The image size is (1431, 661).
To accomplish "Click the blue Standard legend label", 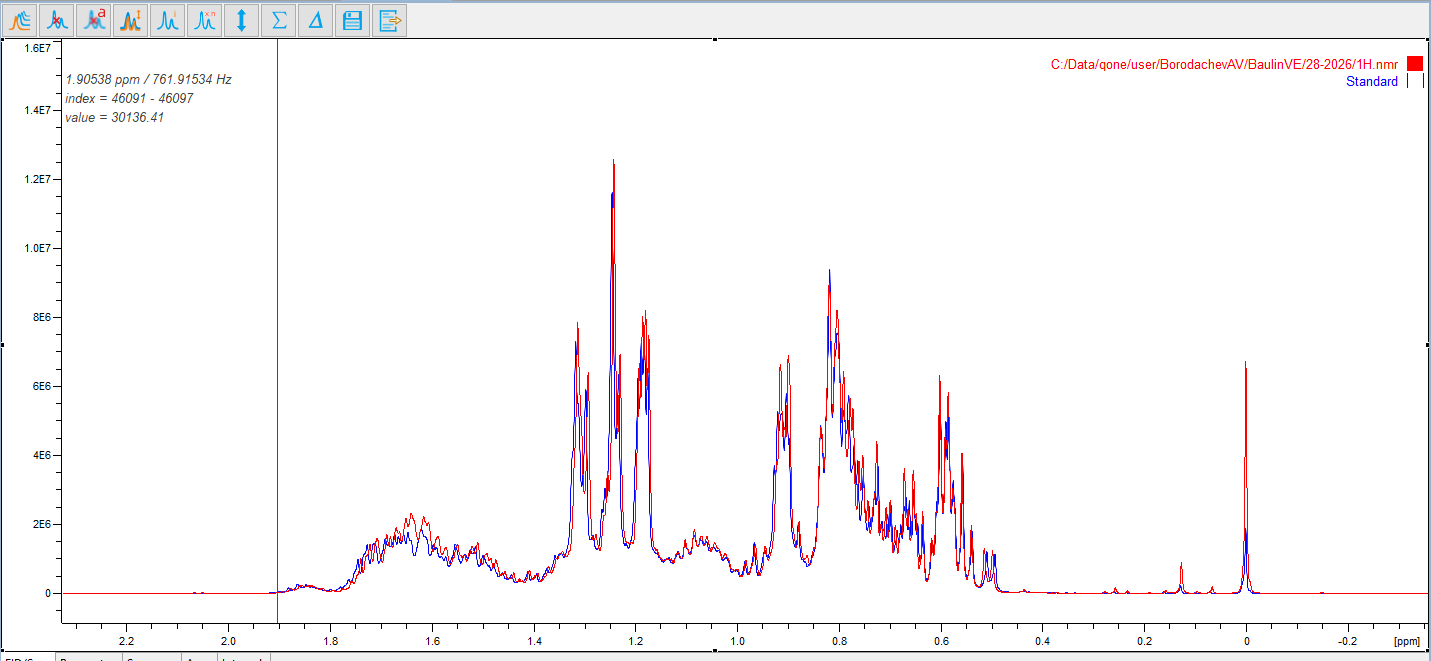I will [1371, 82].
